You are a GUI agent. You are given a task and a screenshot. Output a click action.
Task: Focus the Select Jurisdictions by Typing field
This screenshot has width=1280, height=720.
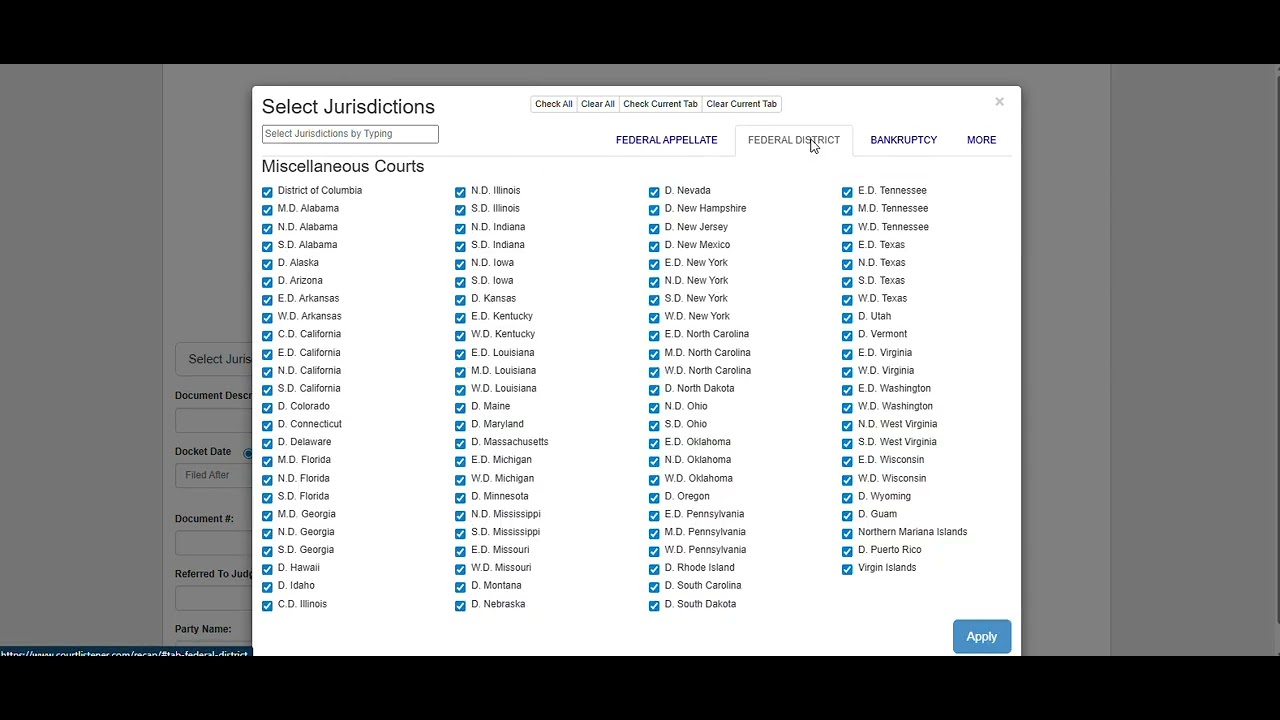click(350, 134)
